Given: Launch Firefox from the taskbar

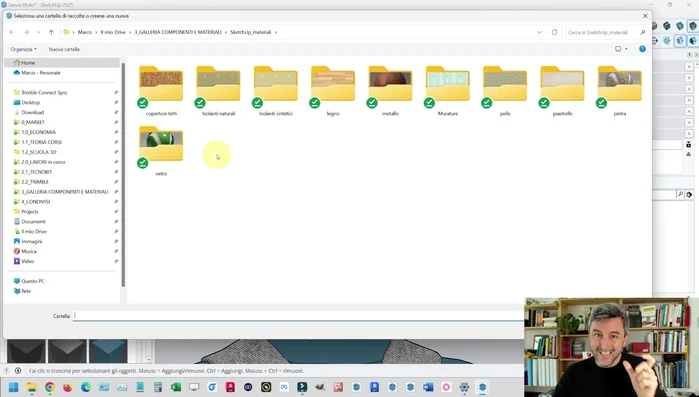Looking at the screenshot, I should [x=68, y=387].
